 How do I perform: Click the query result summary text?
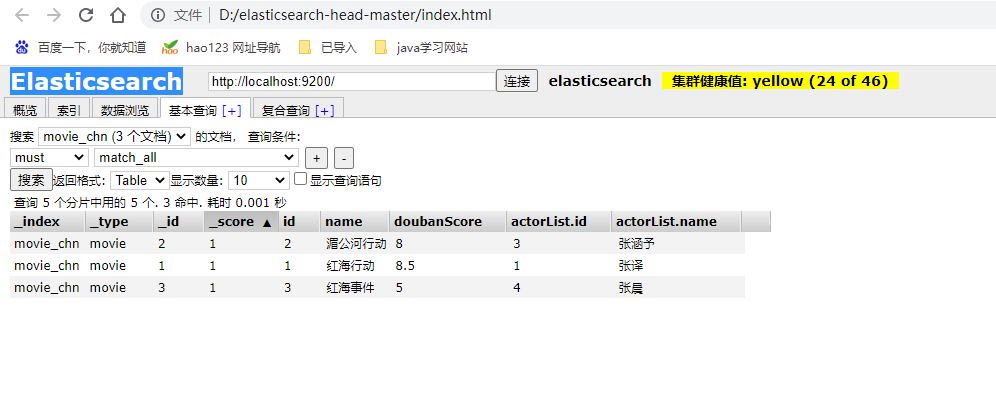pyautogui.click(x=150, y=203)
